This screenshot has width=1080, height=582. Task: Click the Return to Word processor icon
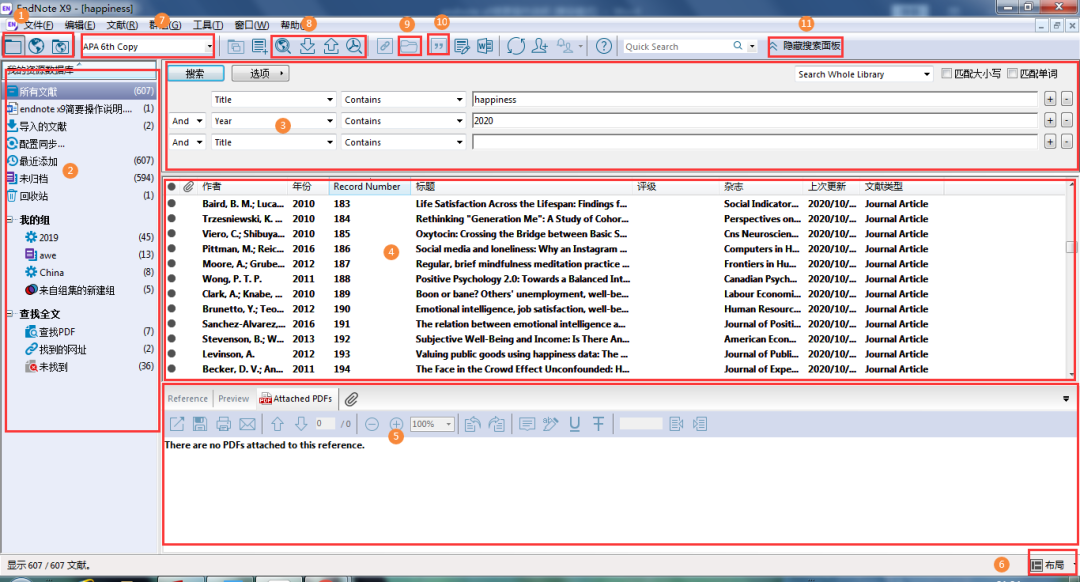coord(485,46)
